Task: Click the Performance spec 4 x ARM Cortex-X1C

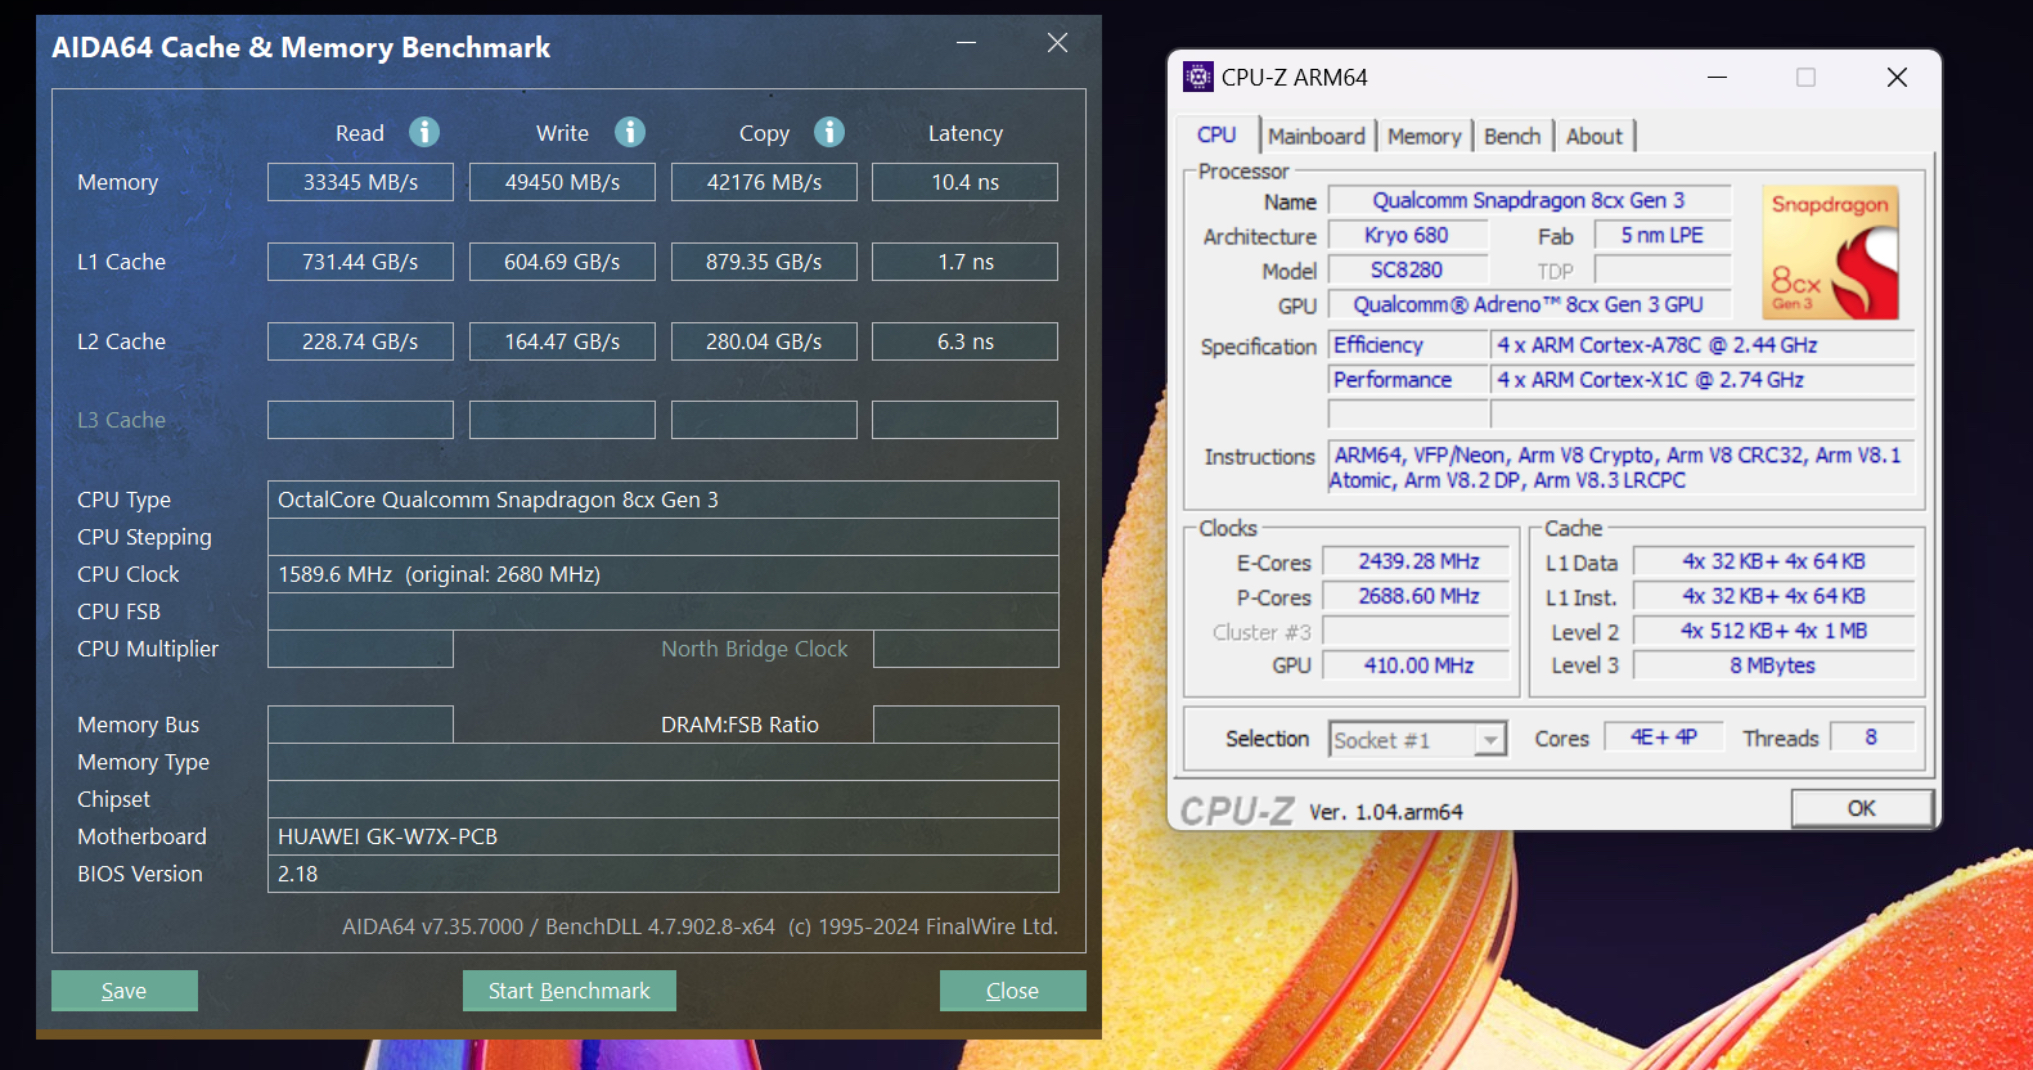Action: click(x=1702, y=380)
